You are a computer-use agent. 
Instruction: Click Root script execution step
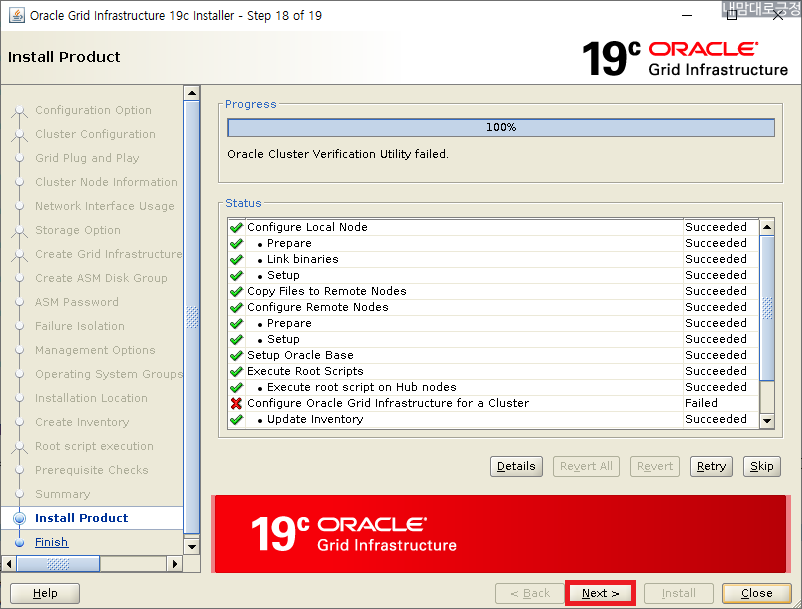click(94, 446)
